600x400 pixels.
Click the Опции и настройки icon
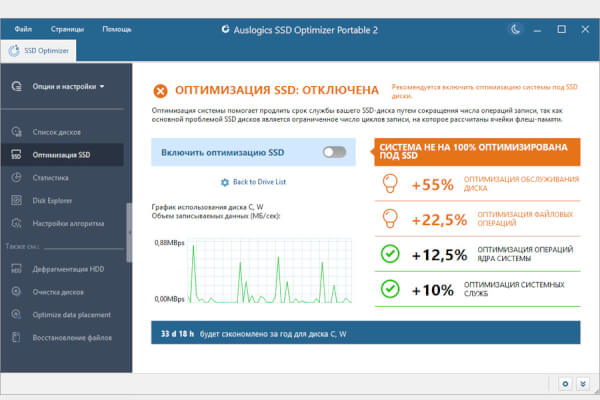tap(16, 87)
